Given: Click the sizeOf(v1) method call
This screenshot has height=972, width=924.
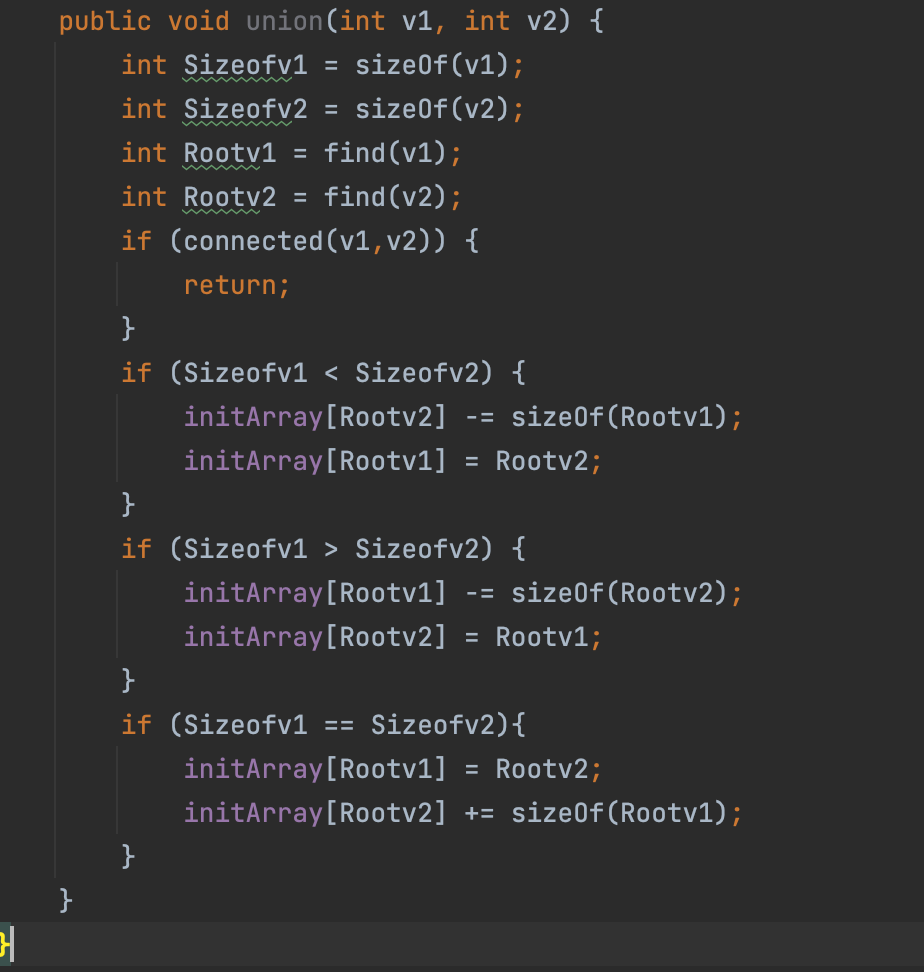Looking at the screenshot, I should tap(417, 65).
